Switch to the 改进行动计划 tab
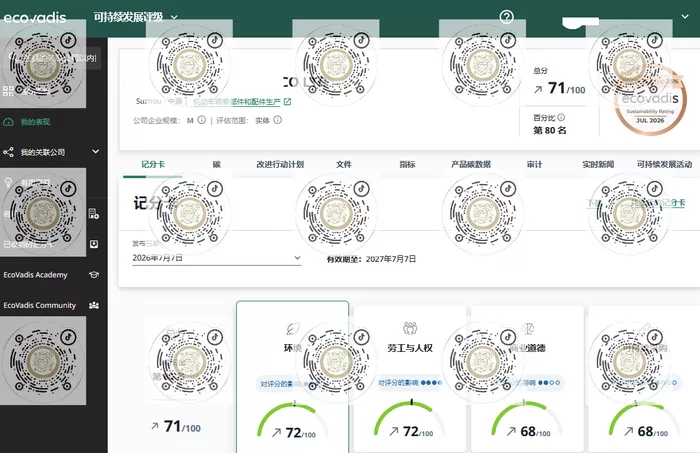The height and width of the screenshot is (453, 700). (x=280, y=164)
